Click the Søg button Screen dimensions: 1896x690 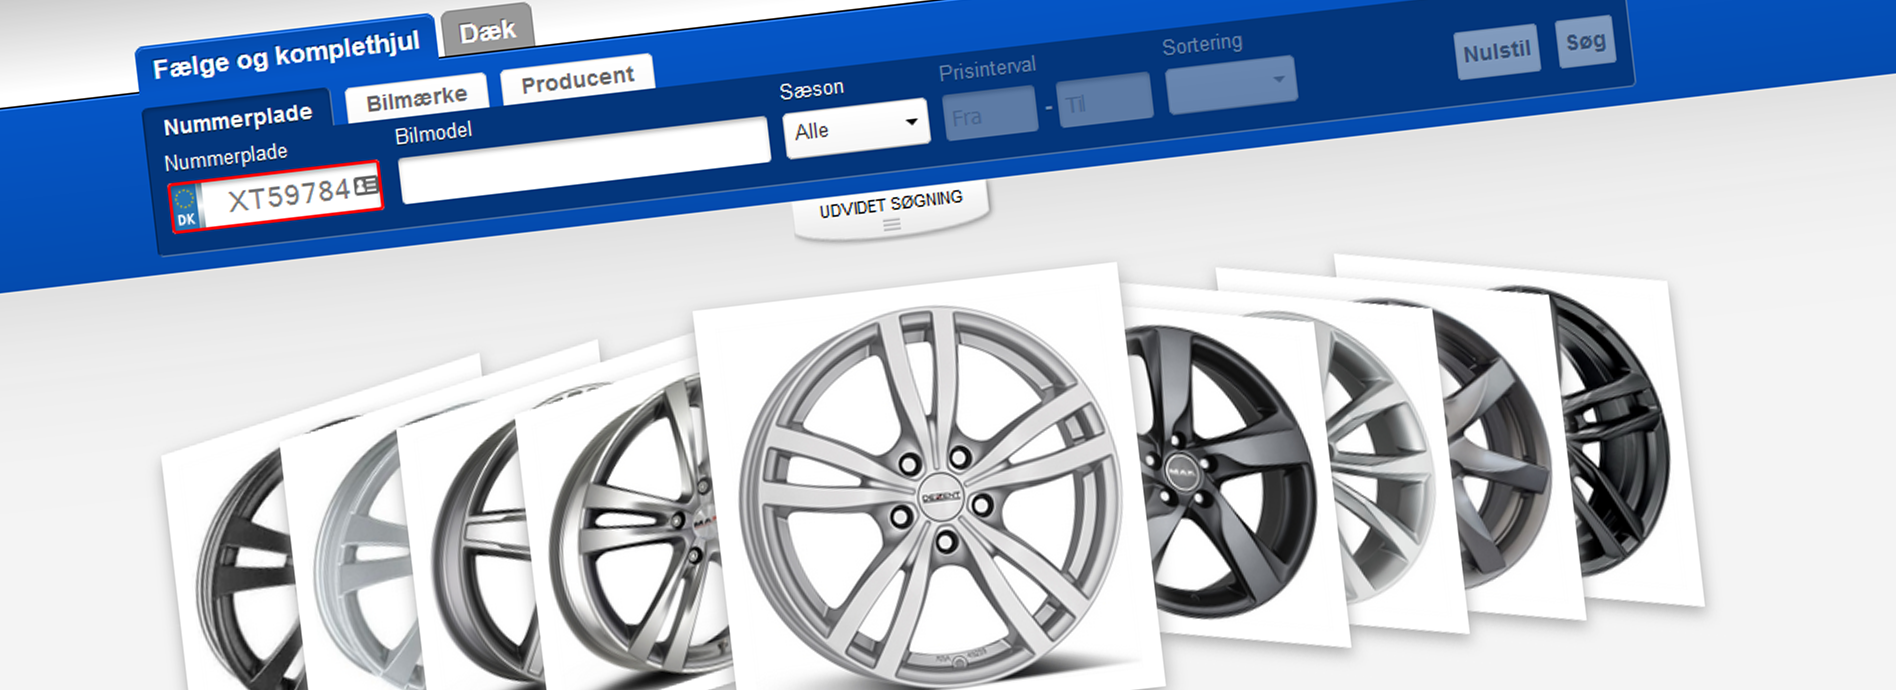[x=1586, y=42]
